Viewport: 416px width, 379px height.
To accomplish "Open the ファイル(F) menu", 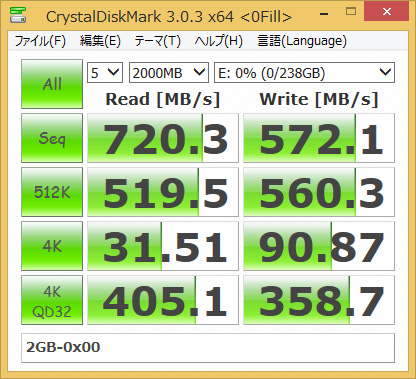I will coord(40,41).
